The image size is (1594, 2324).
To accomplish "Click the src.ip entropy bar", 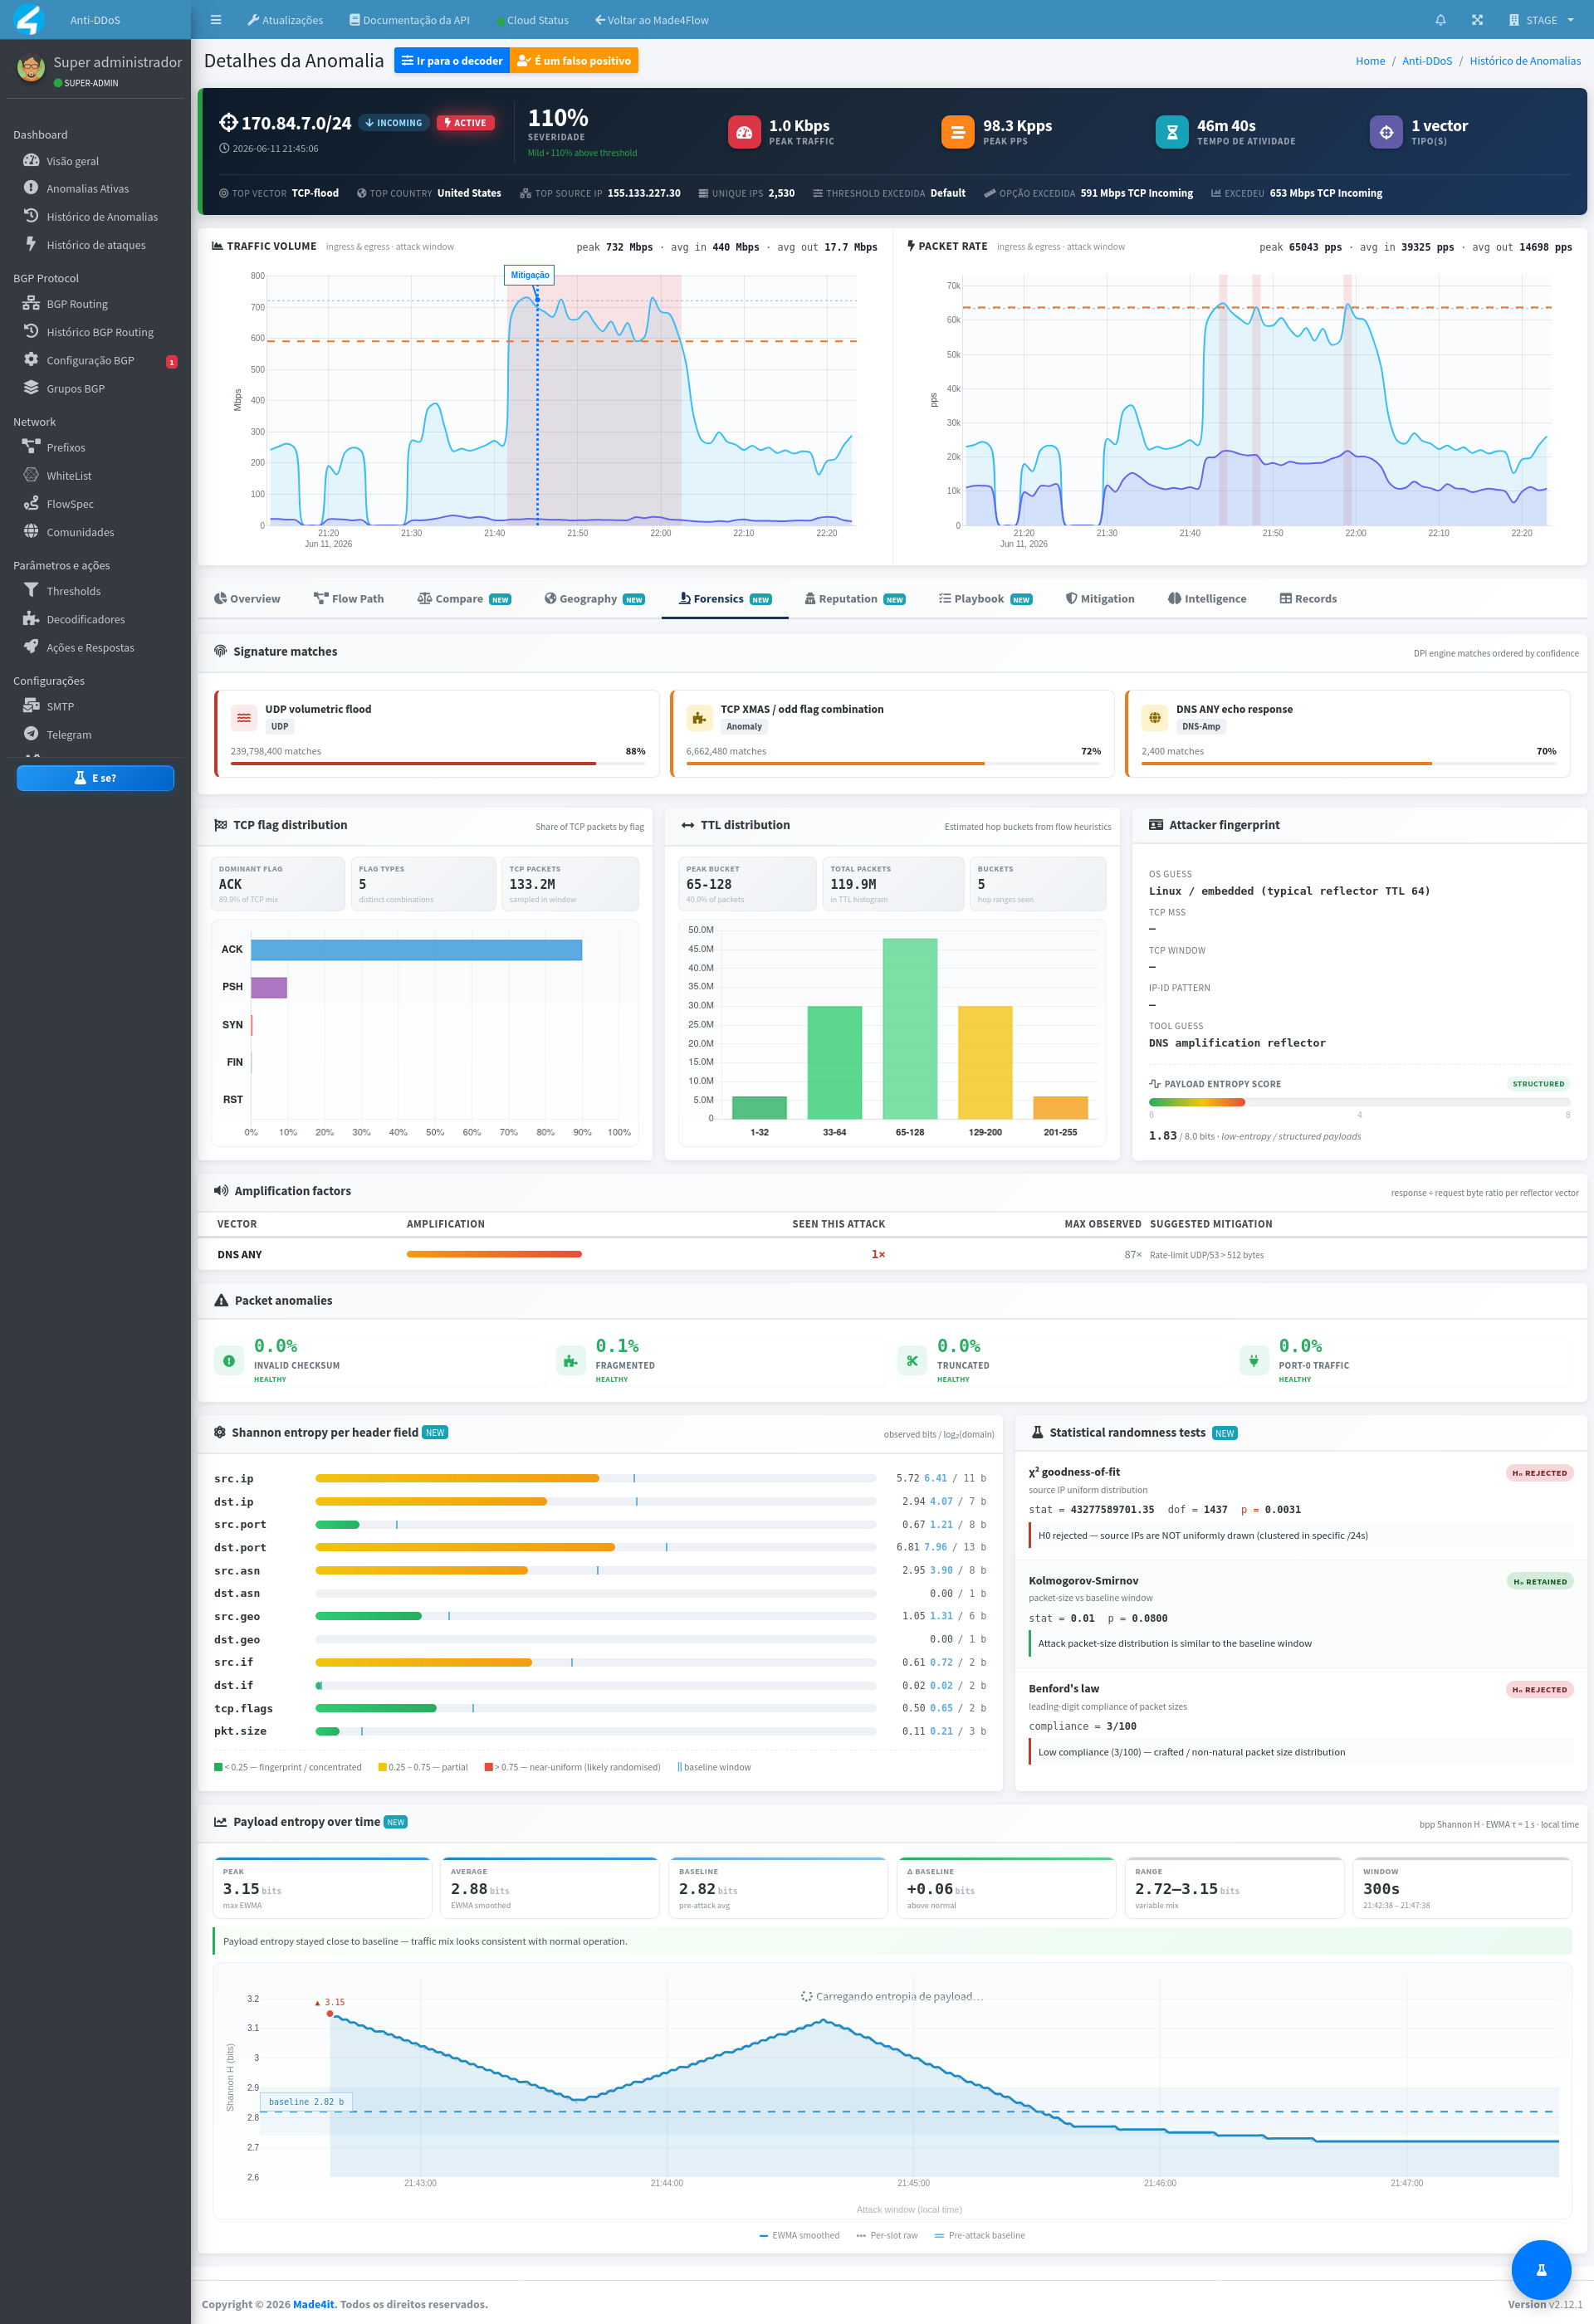I will (x=596, y=1478).
